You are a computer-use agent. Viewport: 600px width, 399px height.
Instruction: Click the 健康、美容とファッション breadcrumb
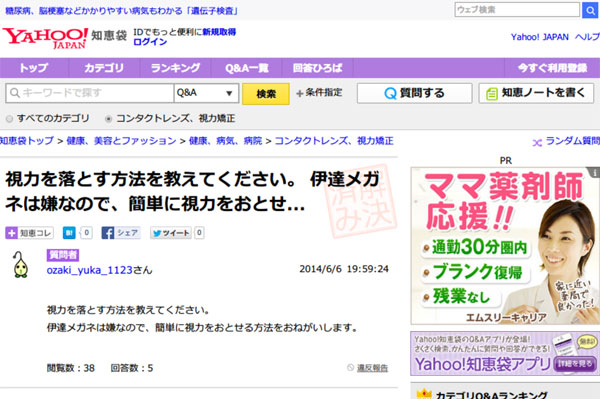pos(121,141)
